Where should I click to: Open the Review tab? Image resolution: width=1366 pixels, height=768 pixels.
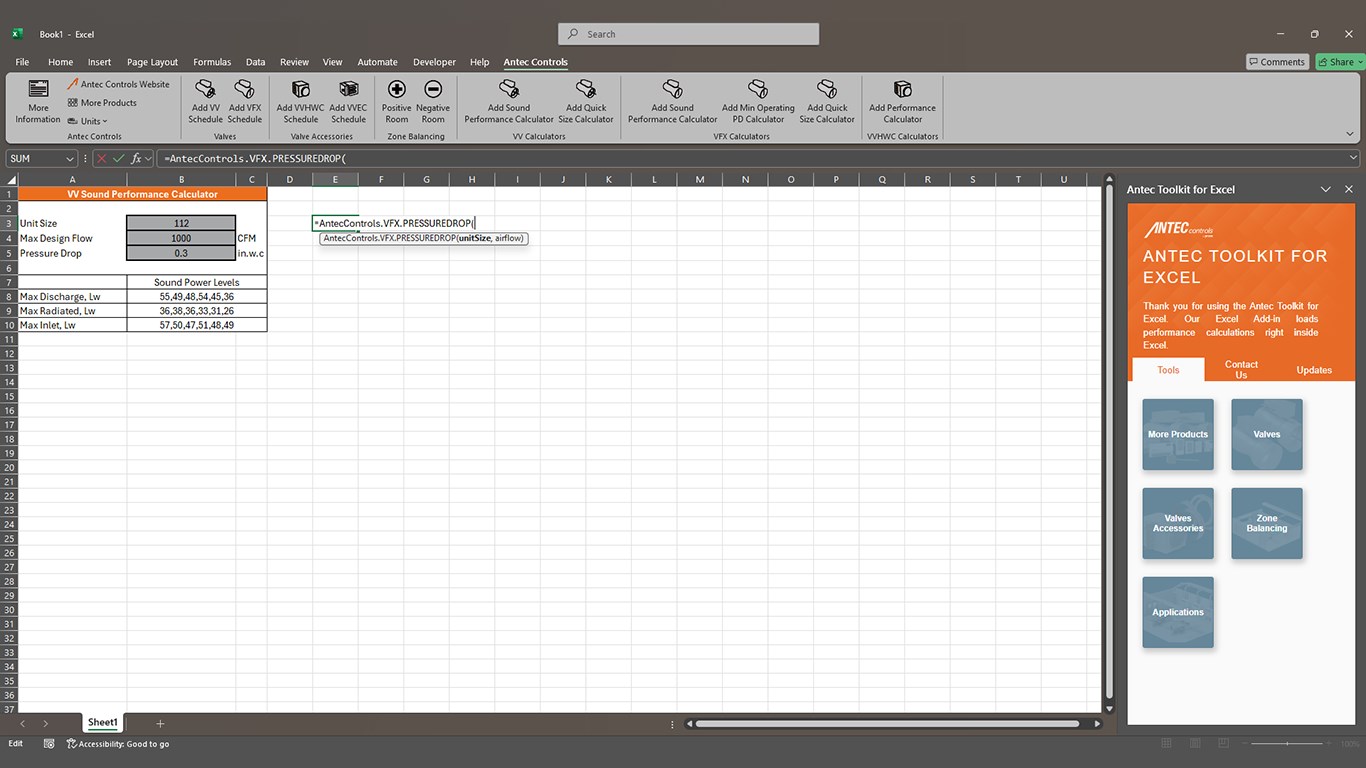coord(294,62)
